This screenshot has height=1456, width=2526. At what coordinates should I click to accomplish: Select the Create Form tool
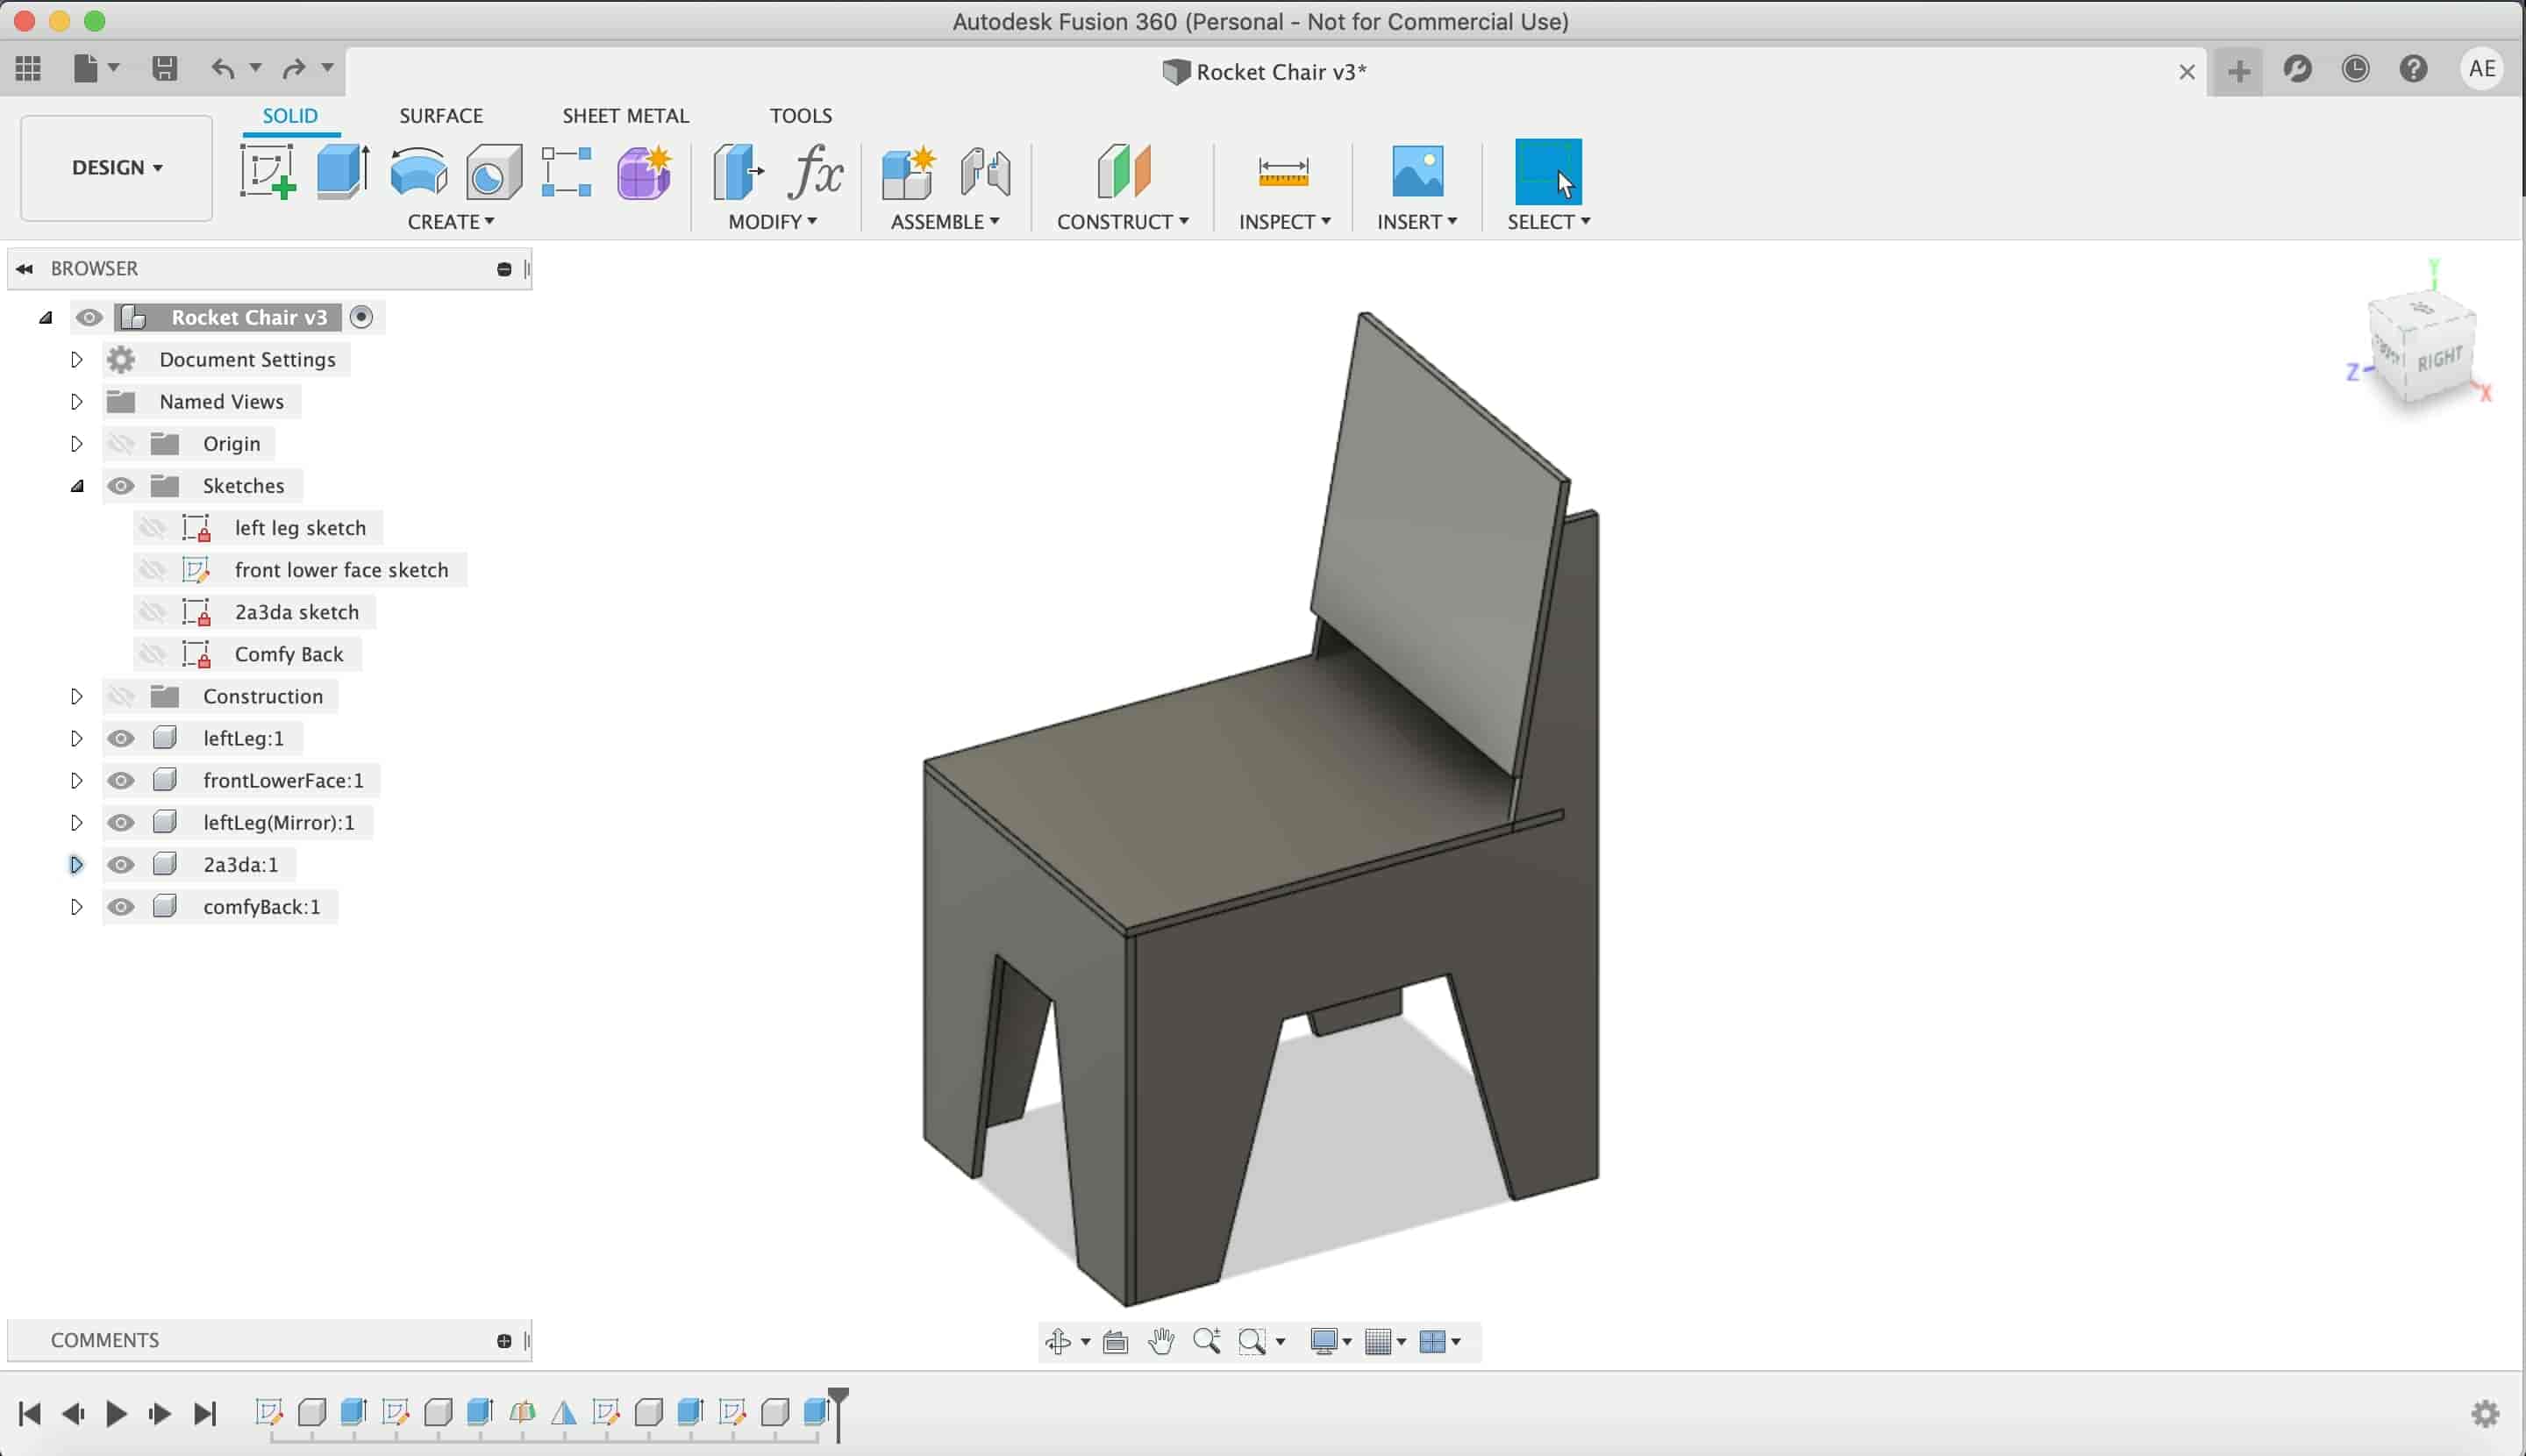(644, 172)
